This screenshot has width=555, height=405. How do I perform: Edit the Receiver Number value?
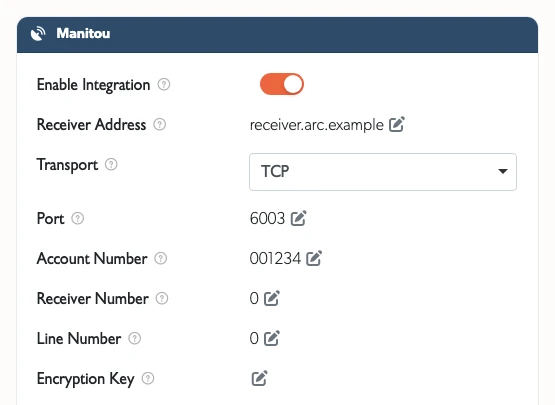tap(272, 298)
